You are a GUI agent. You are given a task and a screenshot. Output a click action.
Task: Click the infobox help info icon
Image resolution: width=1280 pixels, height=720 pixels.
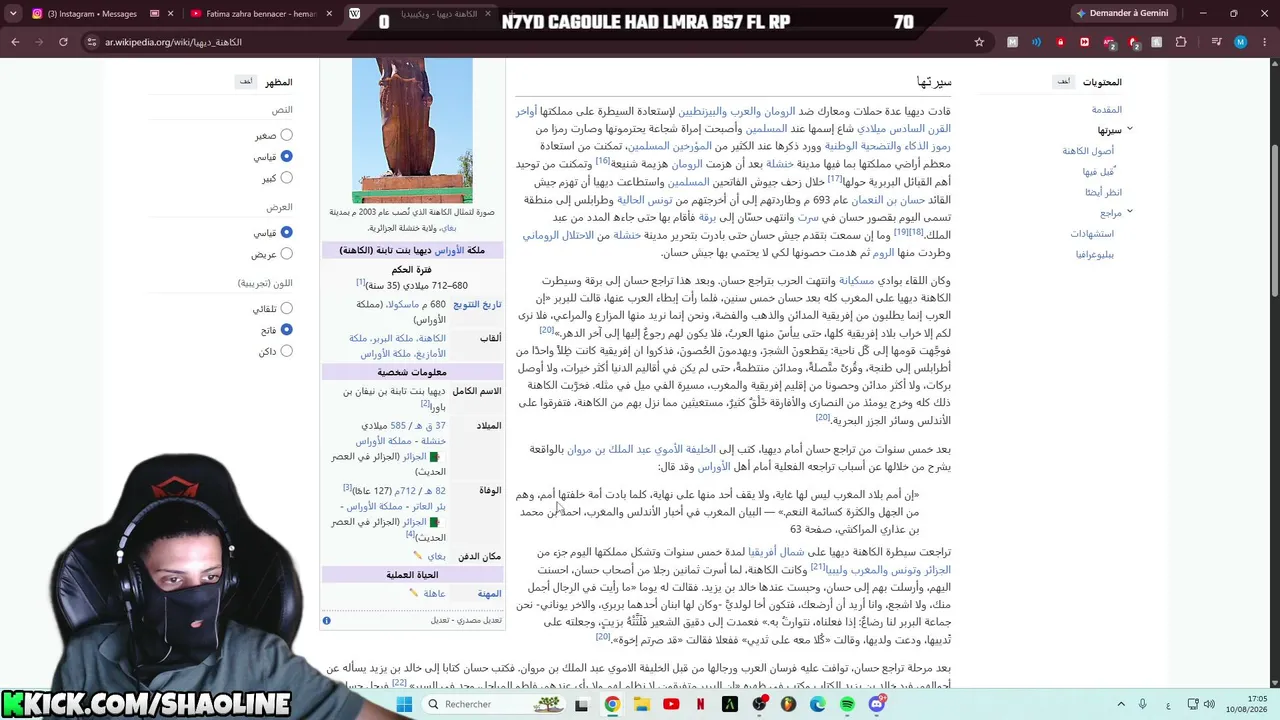click(x=326, y=620)
